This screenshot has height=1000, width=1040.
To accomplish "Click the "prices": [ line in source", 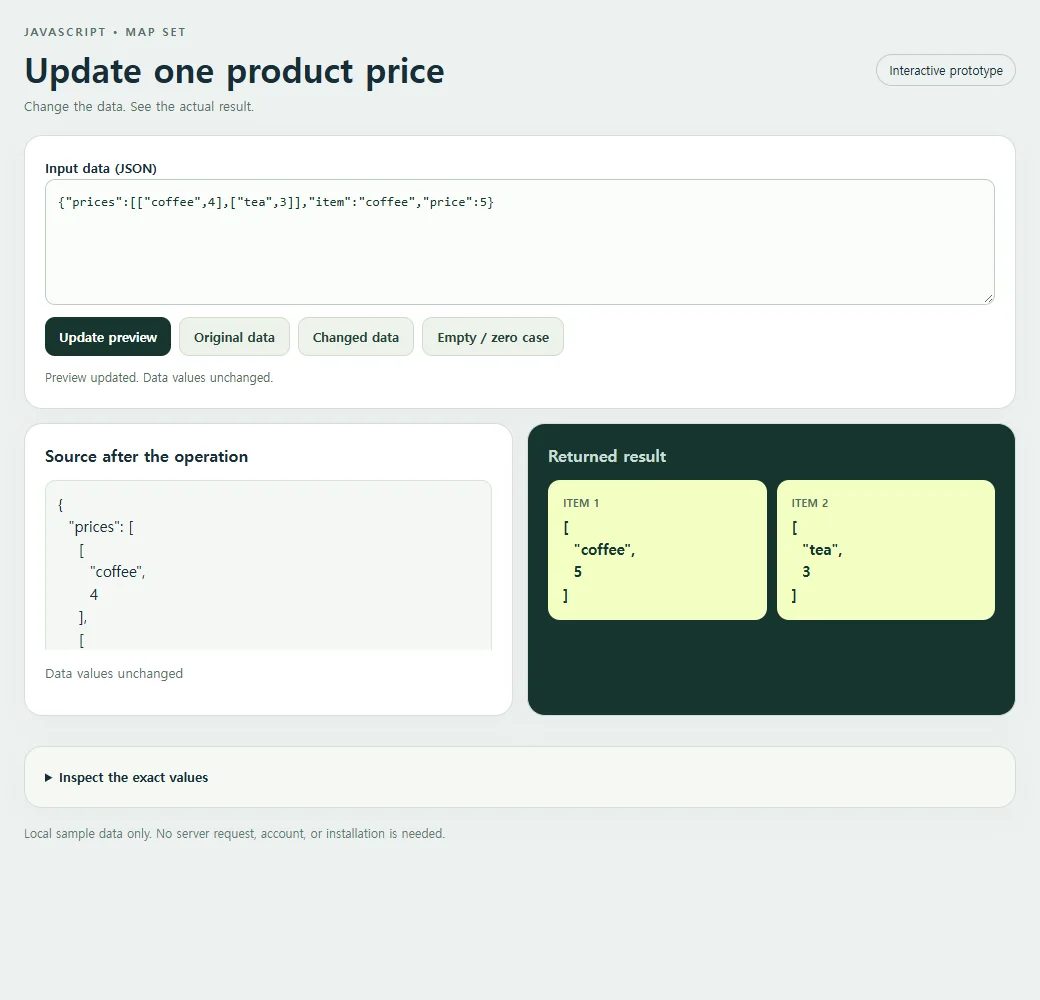I will tap(101, 527).
